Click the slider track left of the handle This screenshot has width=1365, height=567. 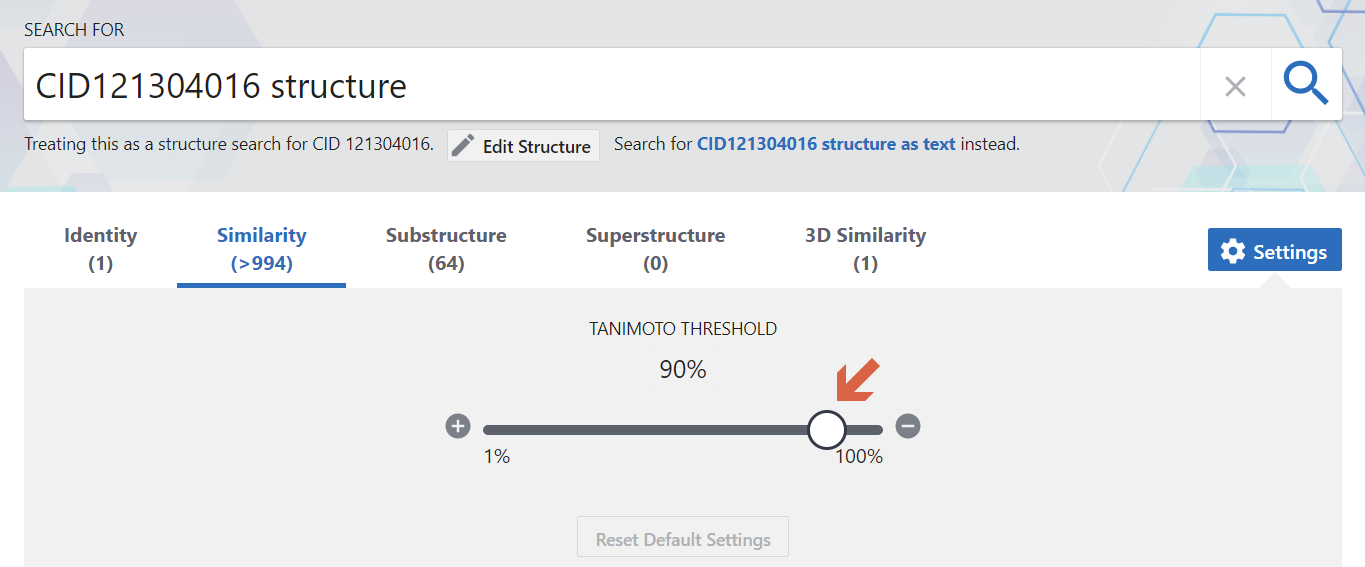tap(645, 430)
